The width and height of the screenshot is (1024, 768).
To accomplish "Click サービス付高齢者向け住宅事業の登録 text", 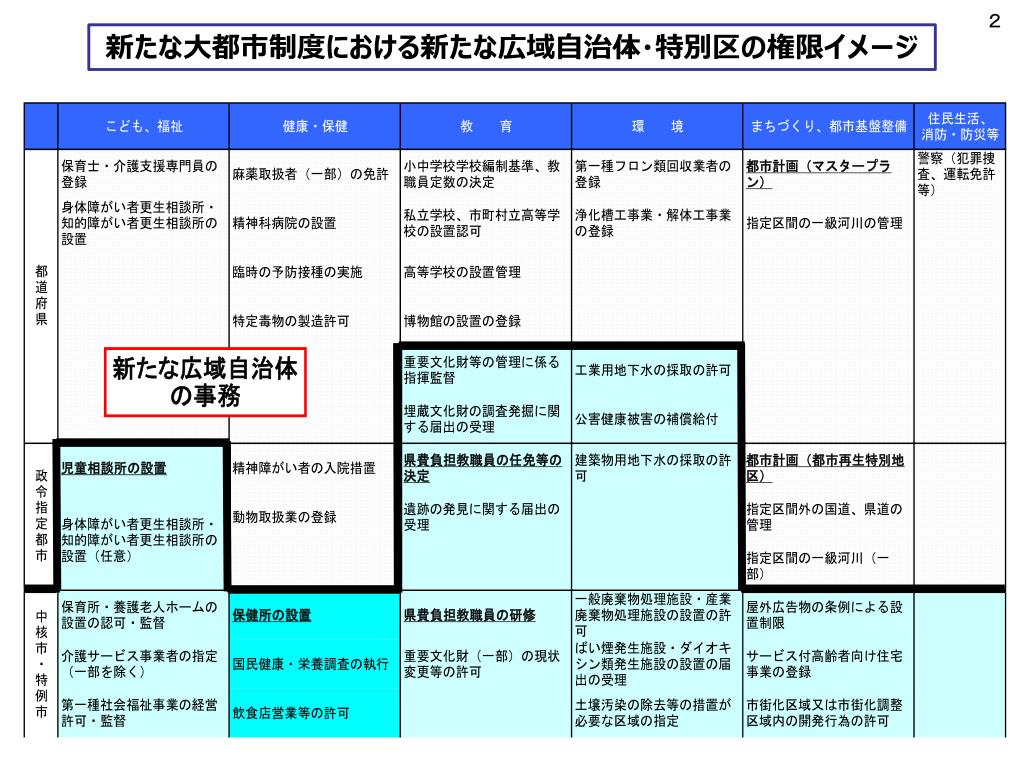I will [825, 664].
